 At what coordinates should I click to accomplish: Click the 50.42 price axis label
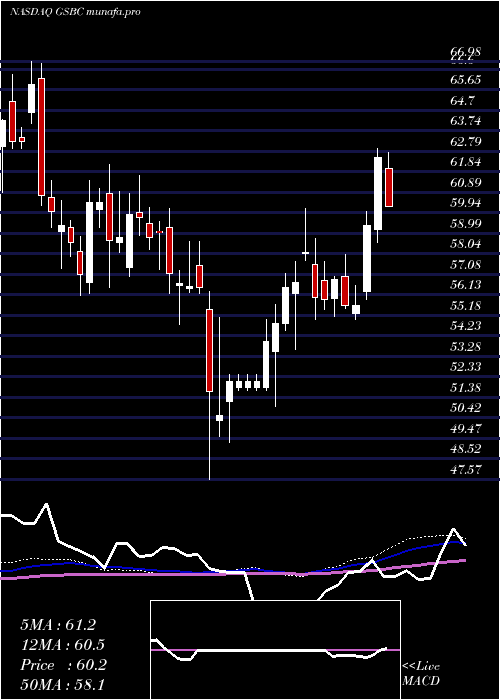point(465,408)
